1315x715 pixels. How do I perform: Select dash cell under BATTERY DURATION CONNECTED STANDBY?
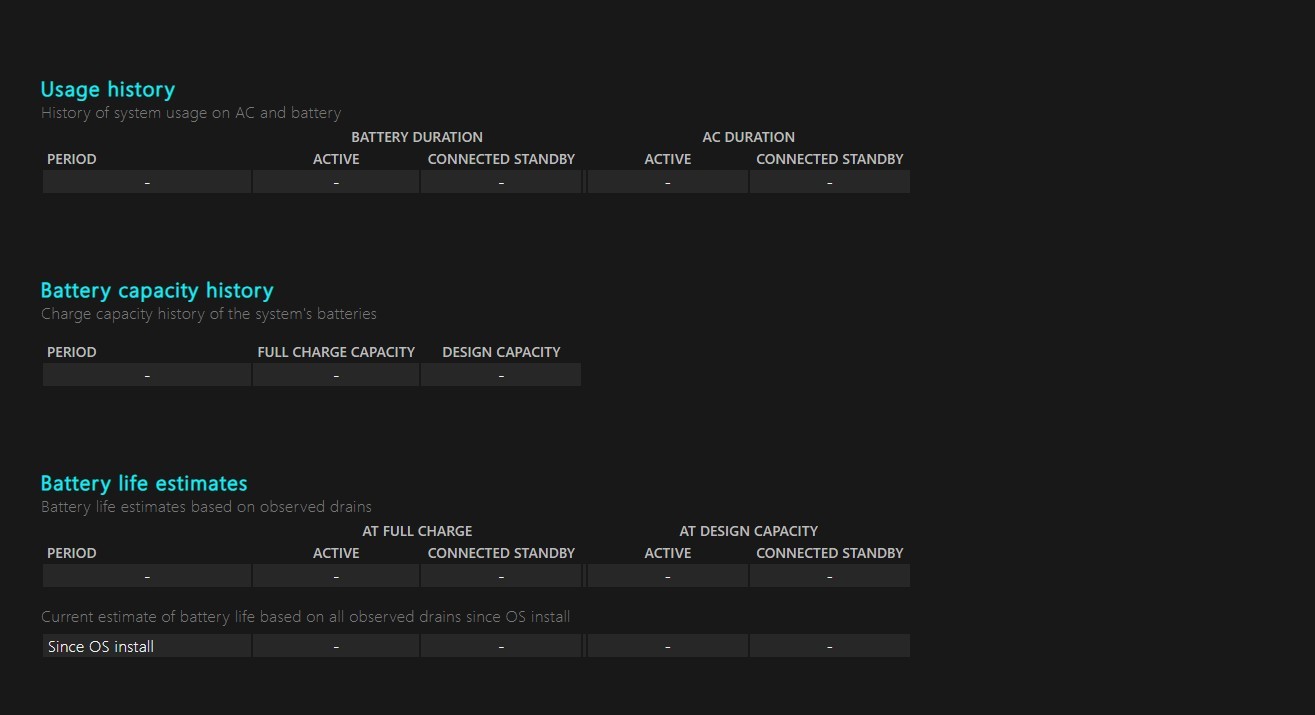501,182
